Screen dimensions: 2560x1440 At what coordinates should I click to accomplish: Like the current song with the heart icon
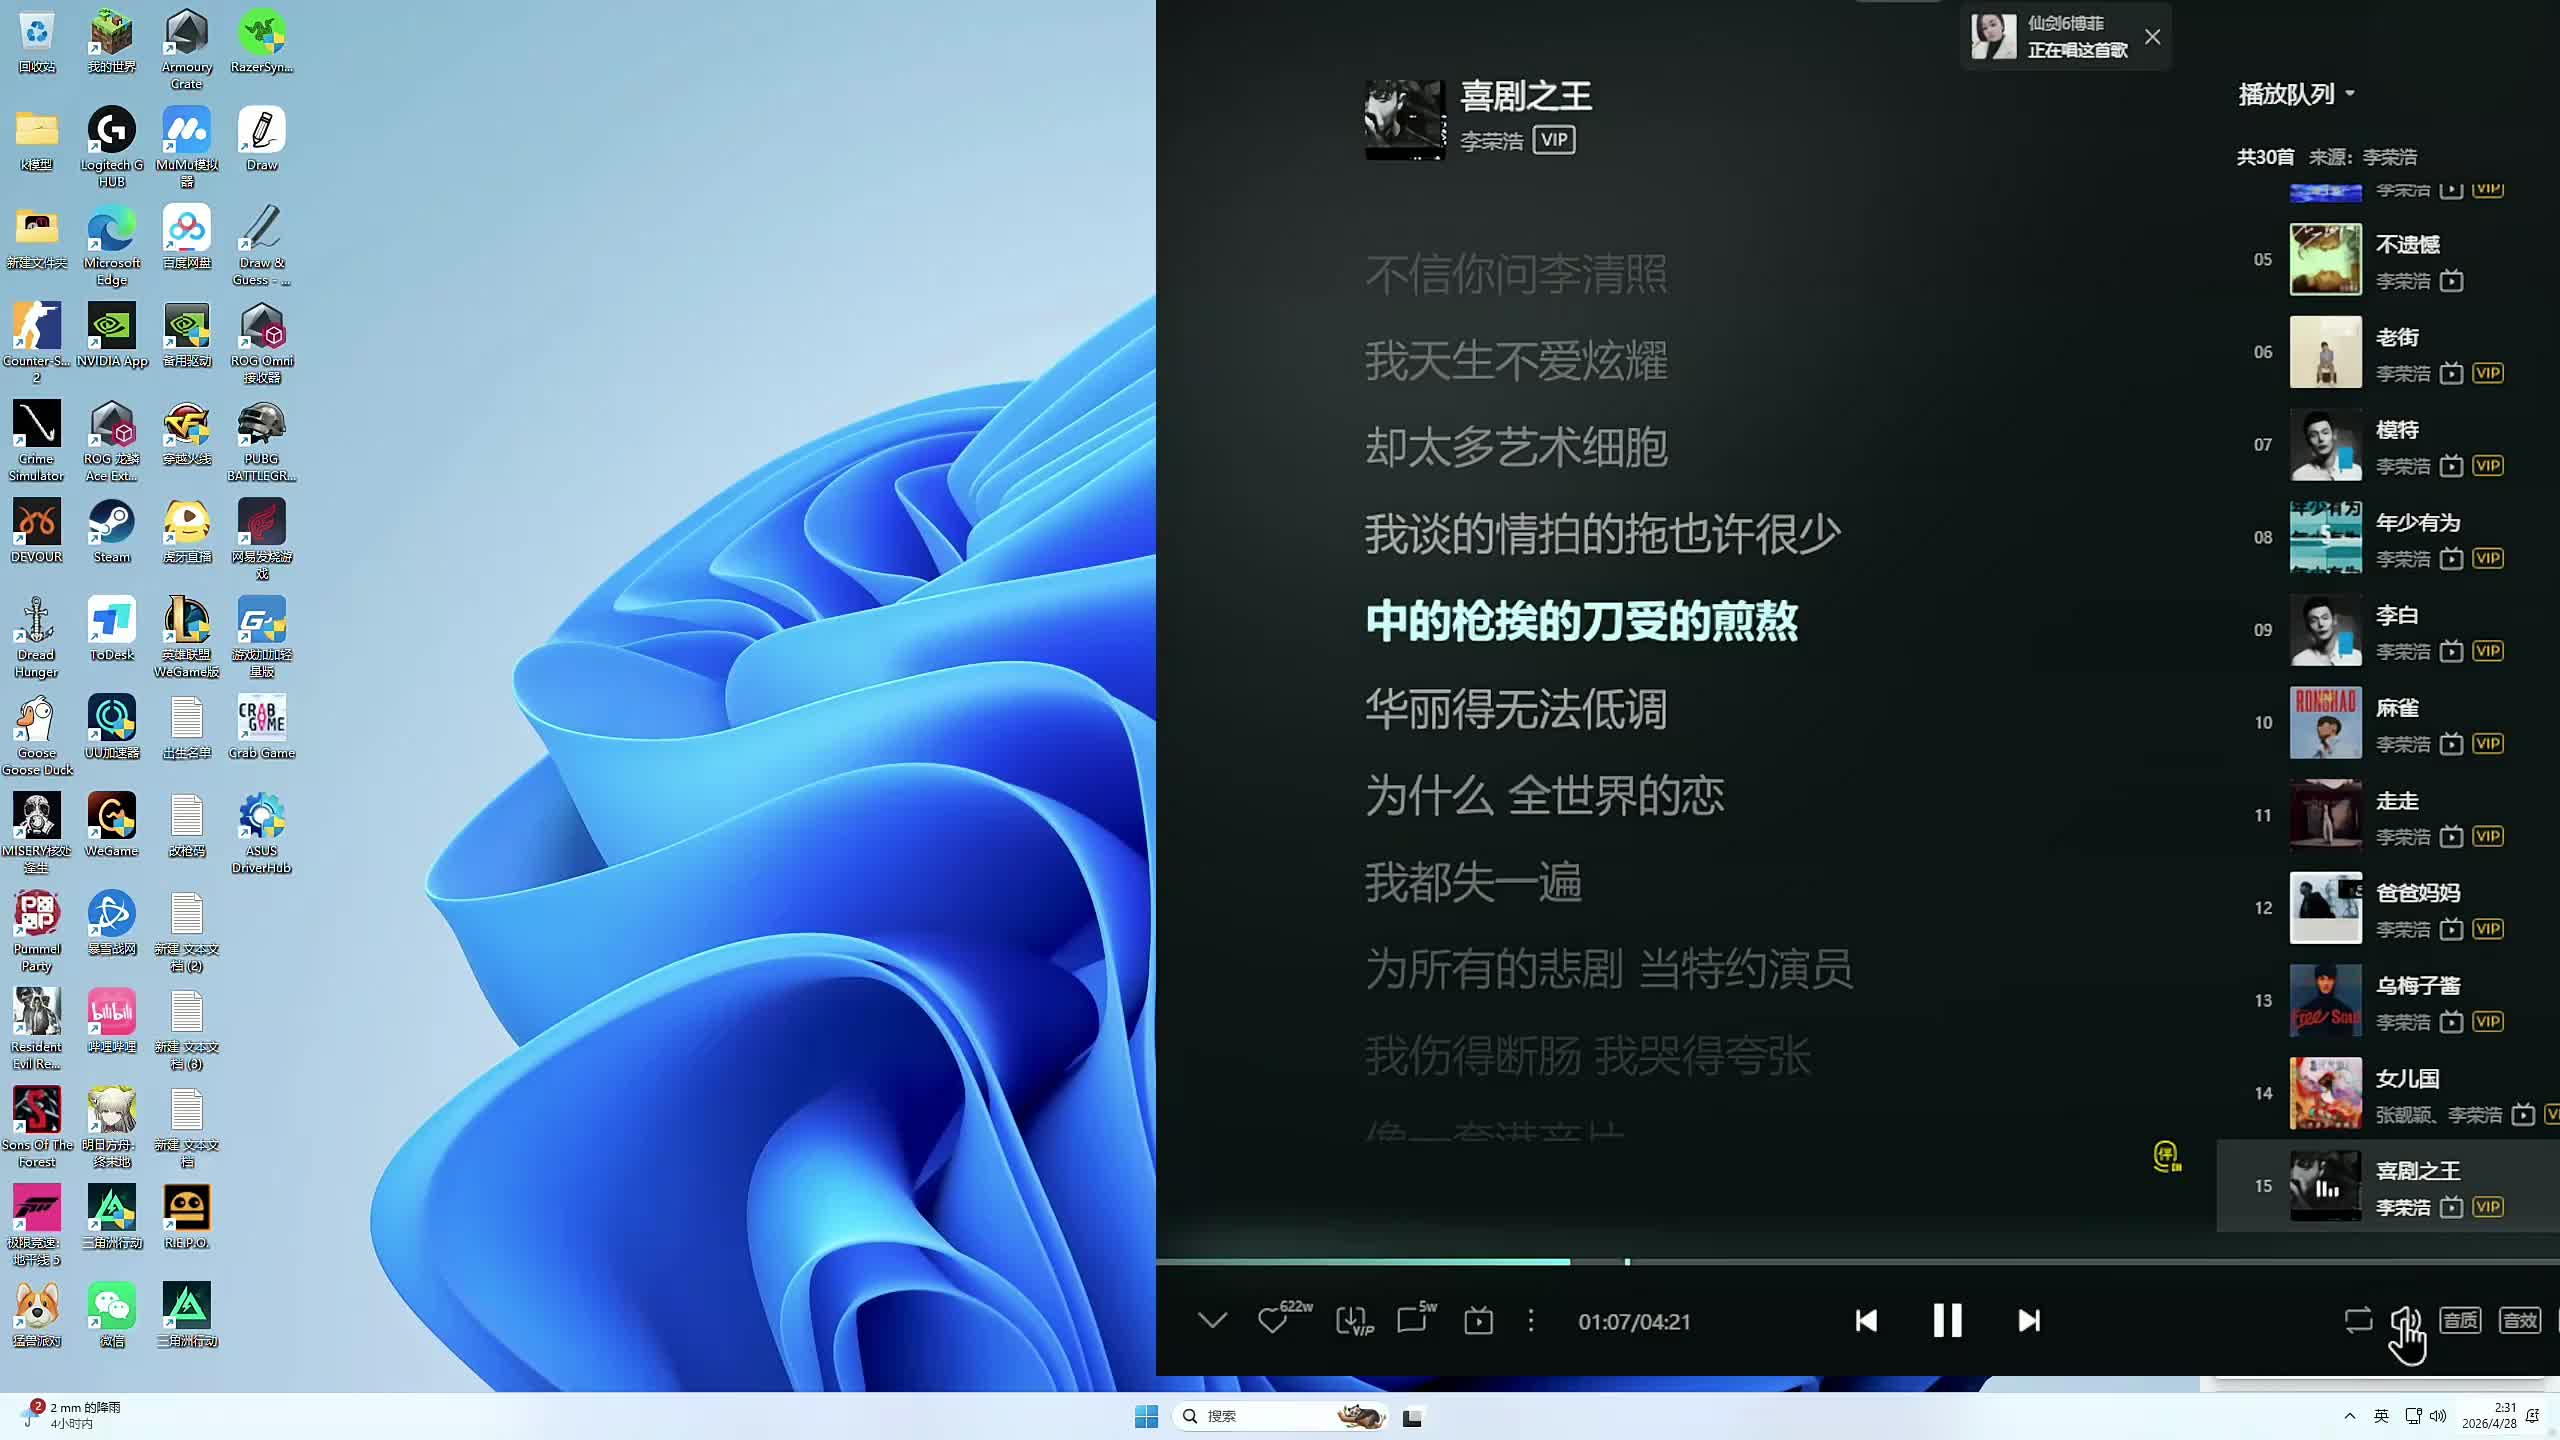1272,1321
